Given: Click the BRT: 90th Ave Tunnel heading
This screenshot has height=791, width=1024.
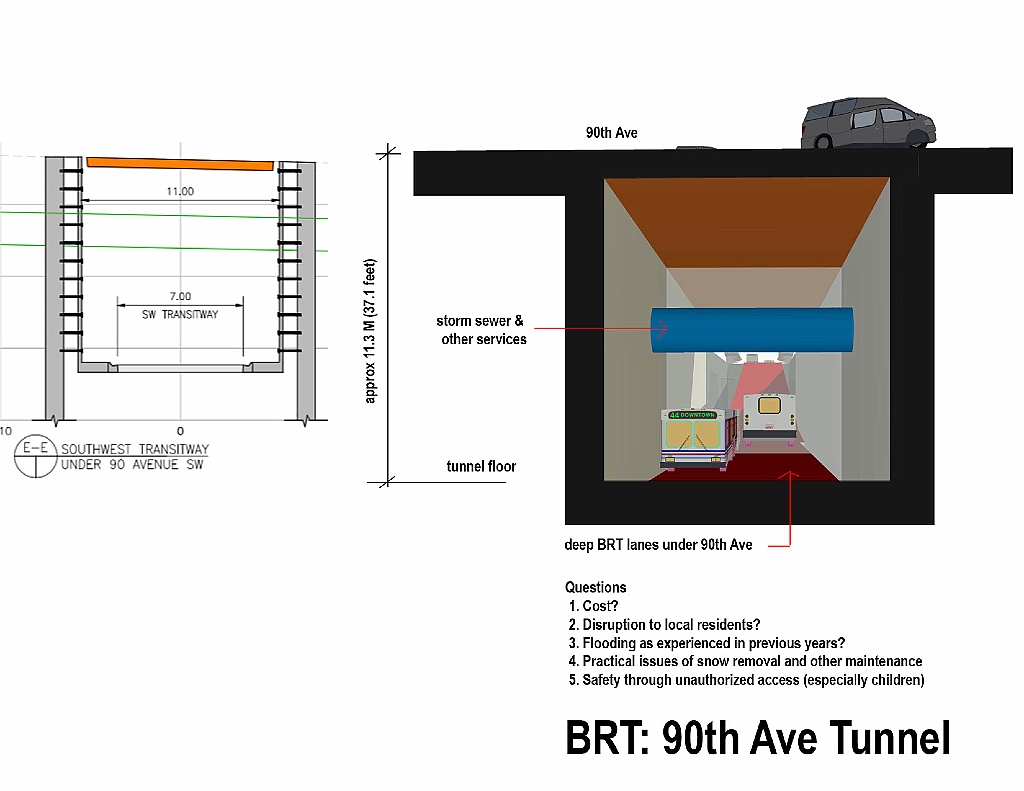Looking at the screenshot, I should pos(758,738).
